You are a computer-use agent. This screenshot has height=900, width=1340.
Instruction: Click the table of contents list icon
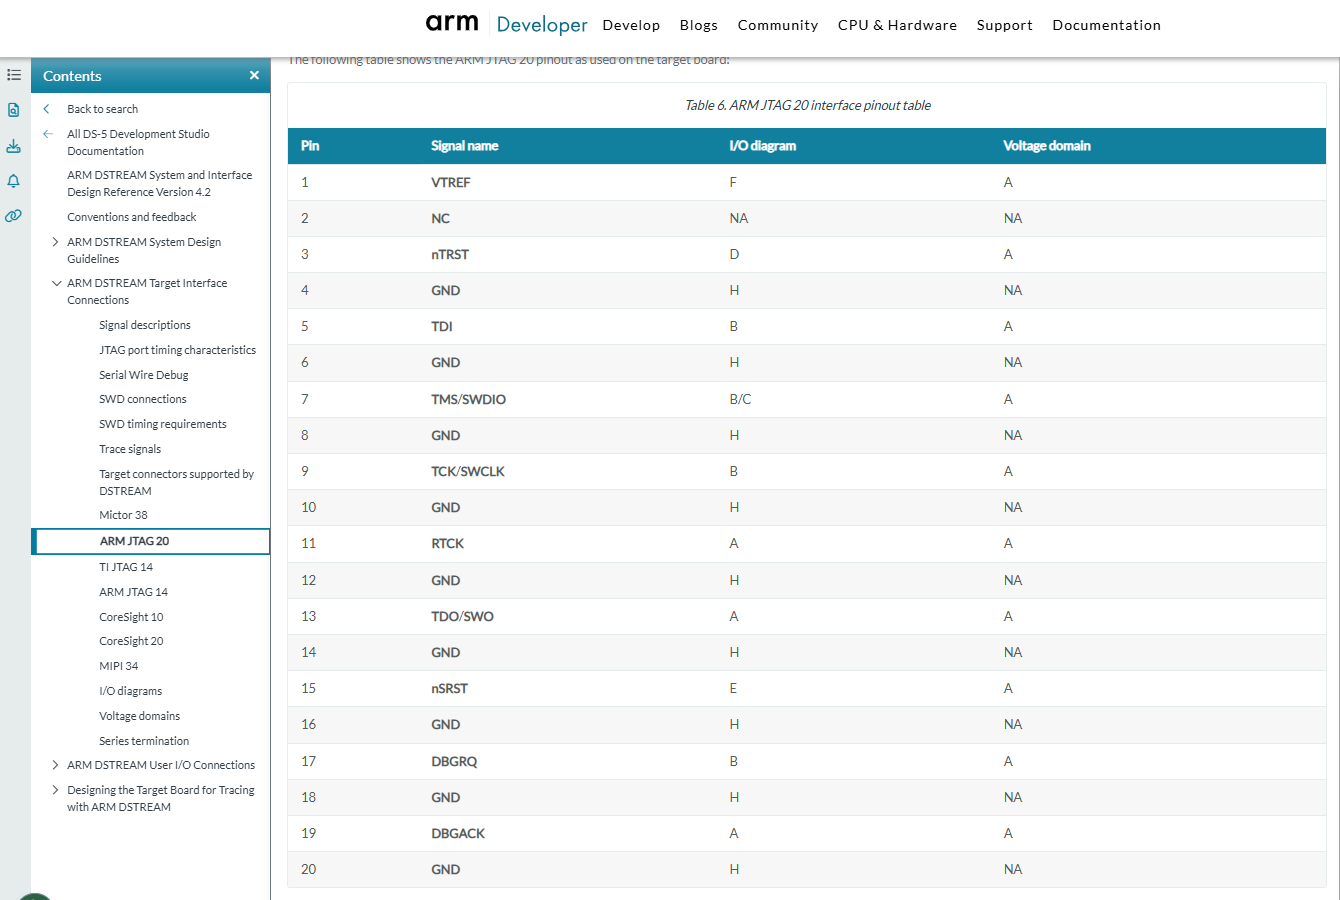click(14, 75)
